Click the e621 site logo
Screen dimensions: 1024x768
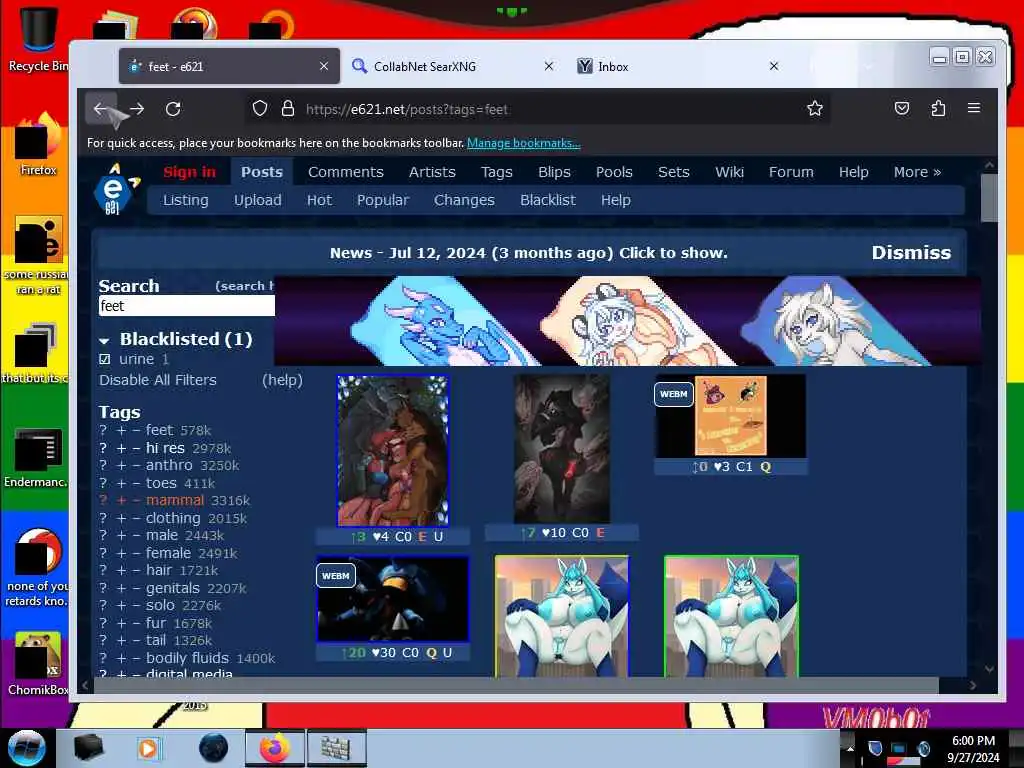point(116,189)
